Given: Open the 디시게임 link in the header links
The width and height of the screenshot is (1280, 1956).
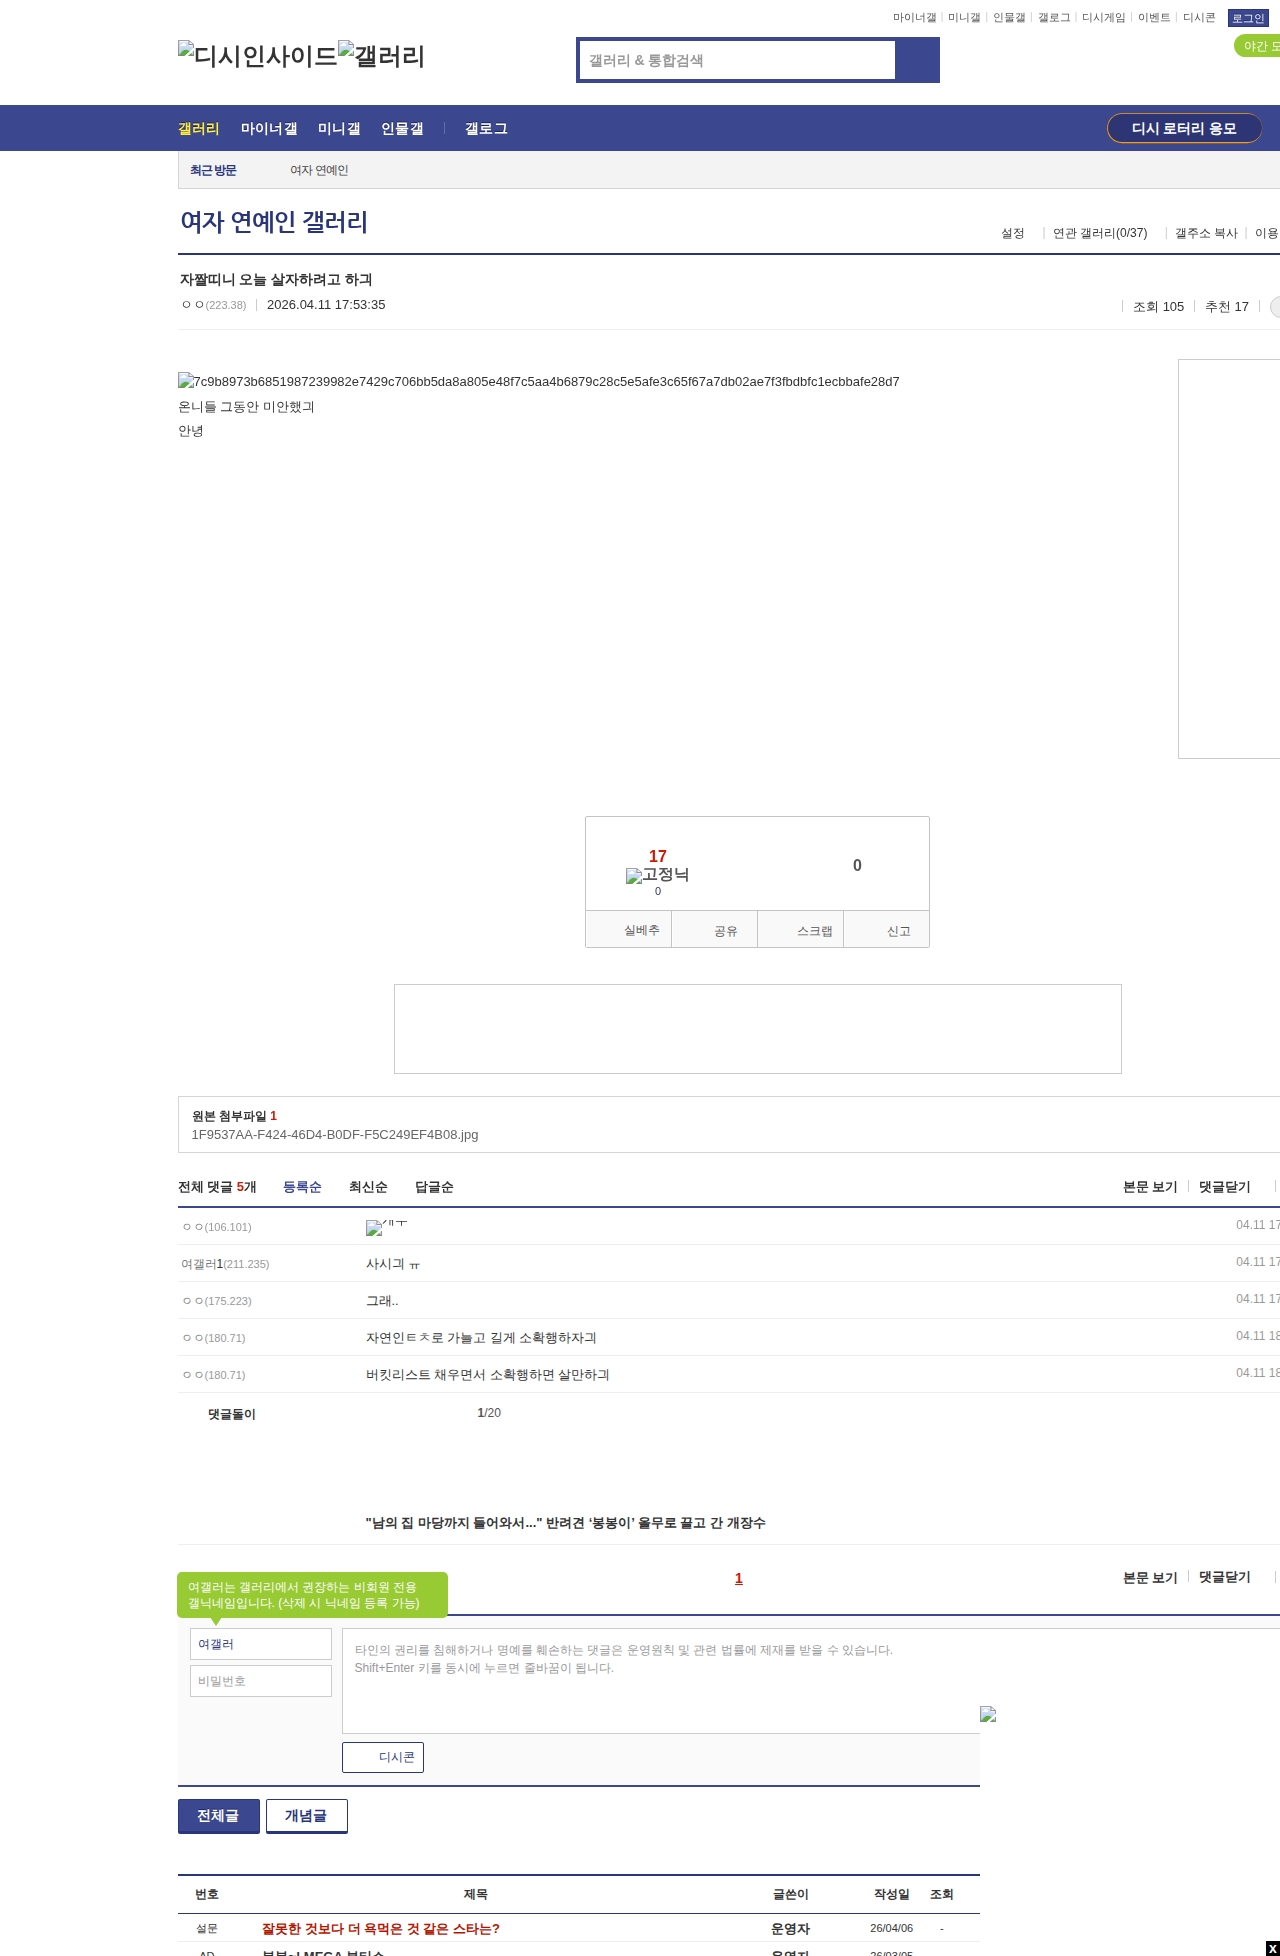Looking at the screenshot, I should [x=1104, y=18].
